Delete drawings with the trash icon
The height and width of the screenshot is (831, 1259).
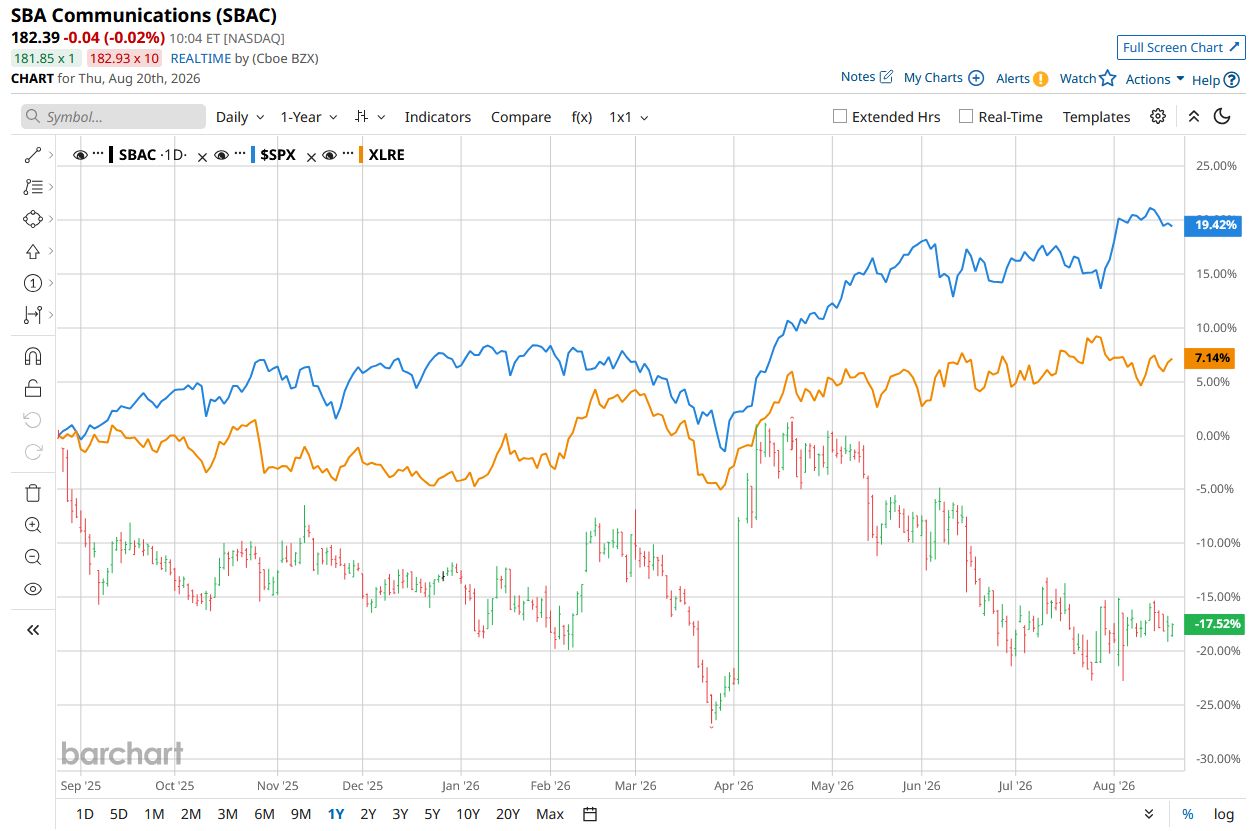pos(32,493)
